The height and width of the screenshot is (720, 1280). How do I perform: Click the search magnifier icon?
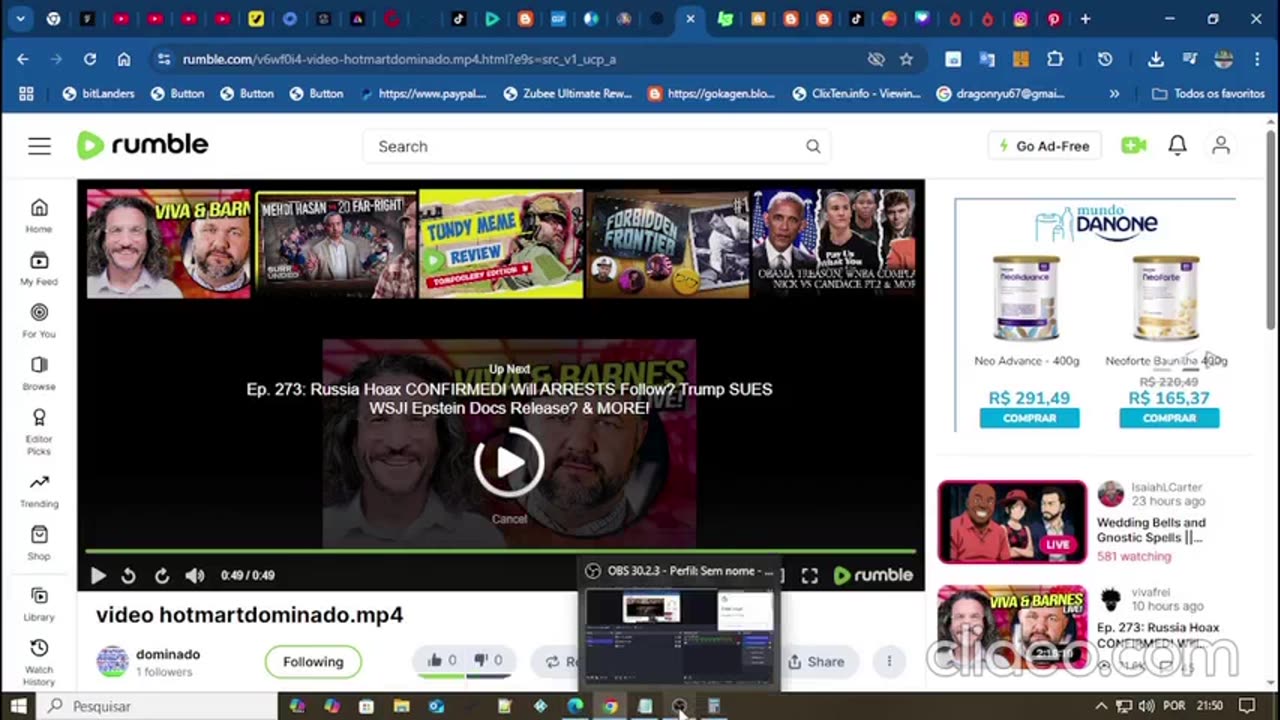point(813,146)
